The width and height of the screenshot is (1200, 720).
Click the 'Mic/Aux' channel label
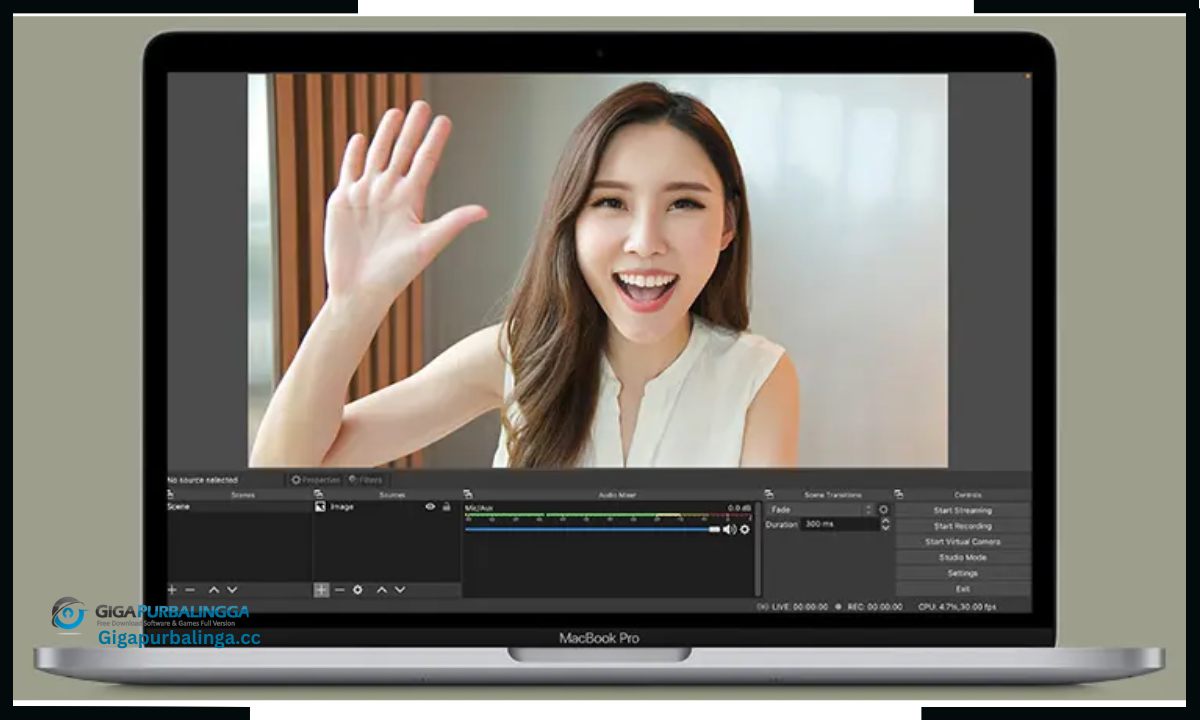tap(478, 508)
